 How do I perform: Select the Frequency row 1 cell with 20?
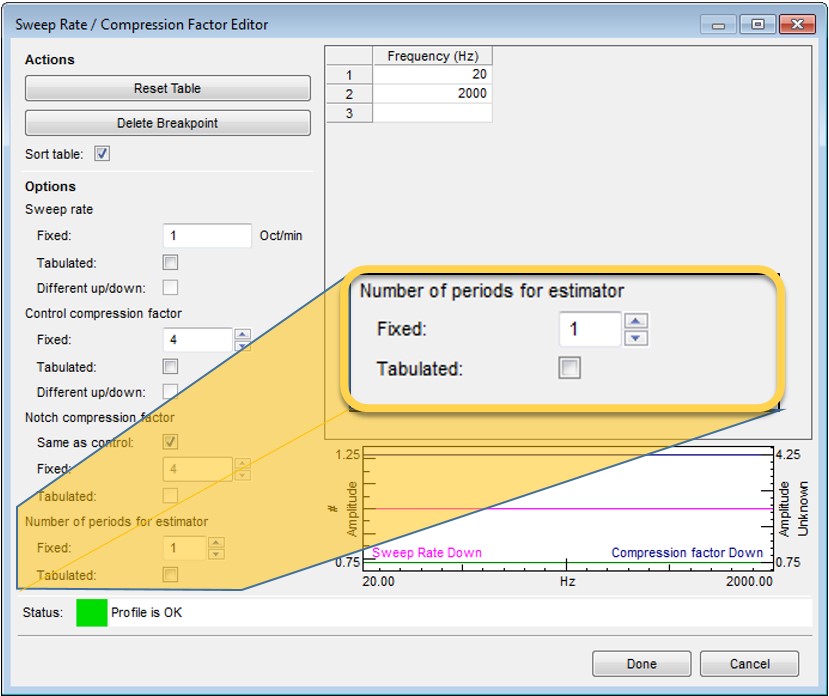(x=432, y=75)
